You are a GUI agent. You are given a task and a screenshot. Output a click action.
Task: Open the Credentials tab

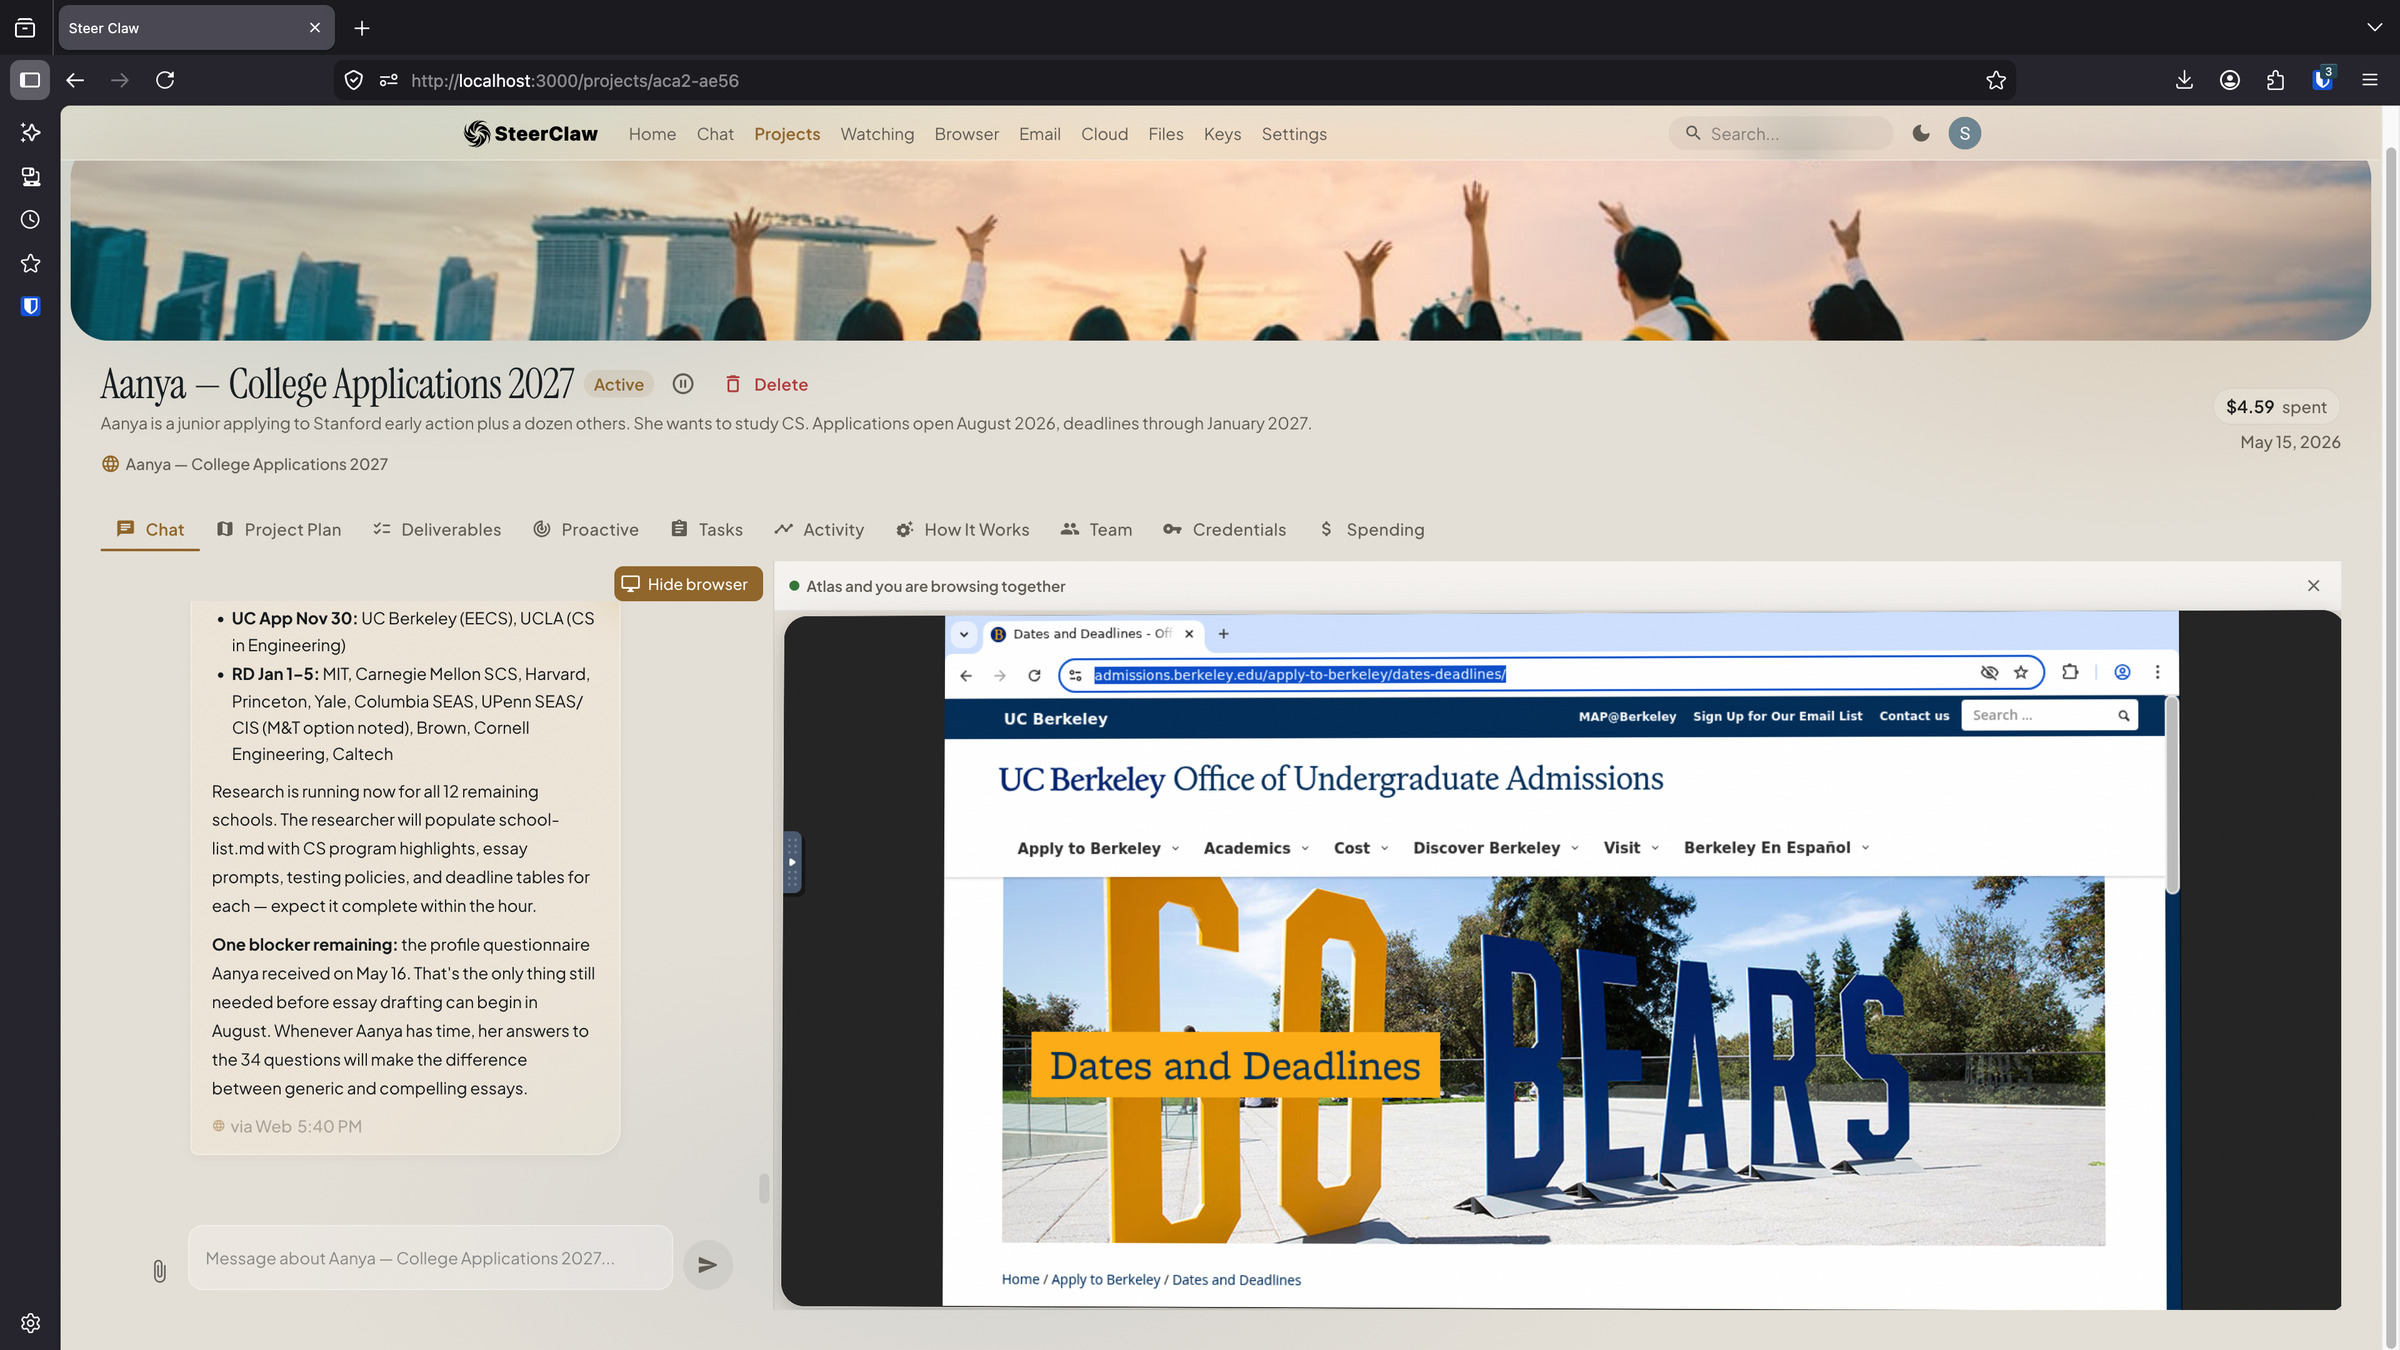coord(1225,529)
